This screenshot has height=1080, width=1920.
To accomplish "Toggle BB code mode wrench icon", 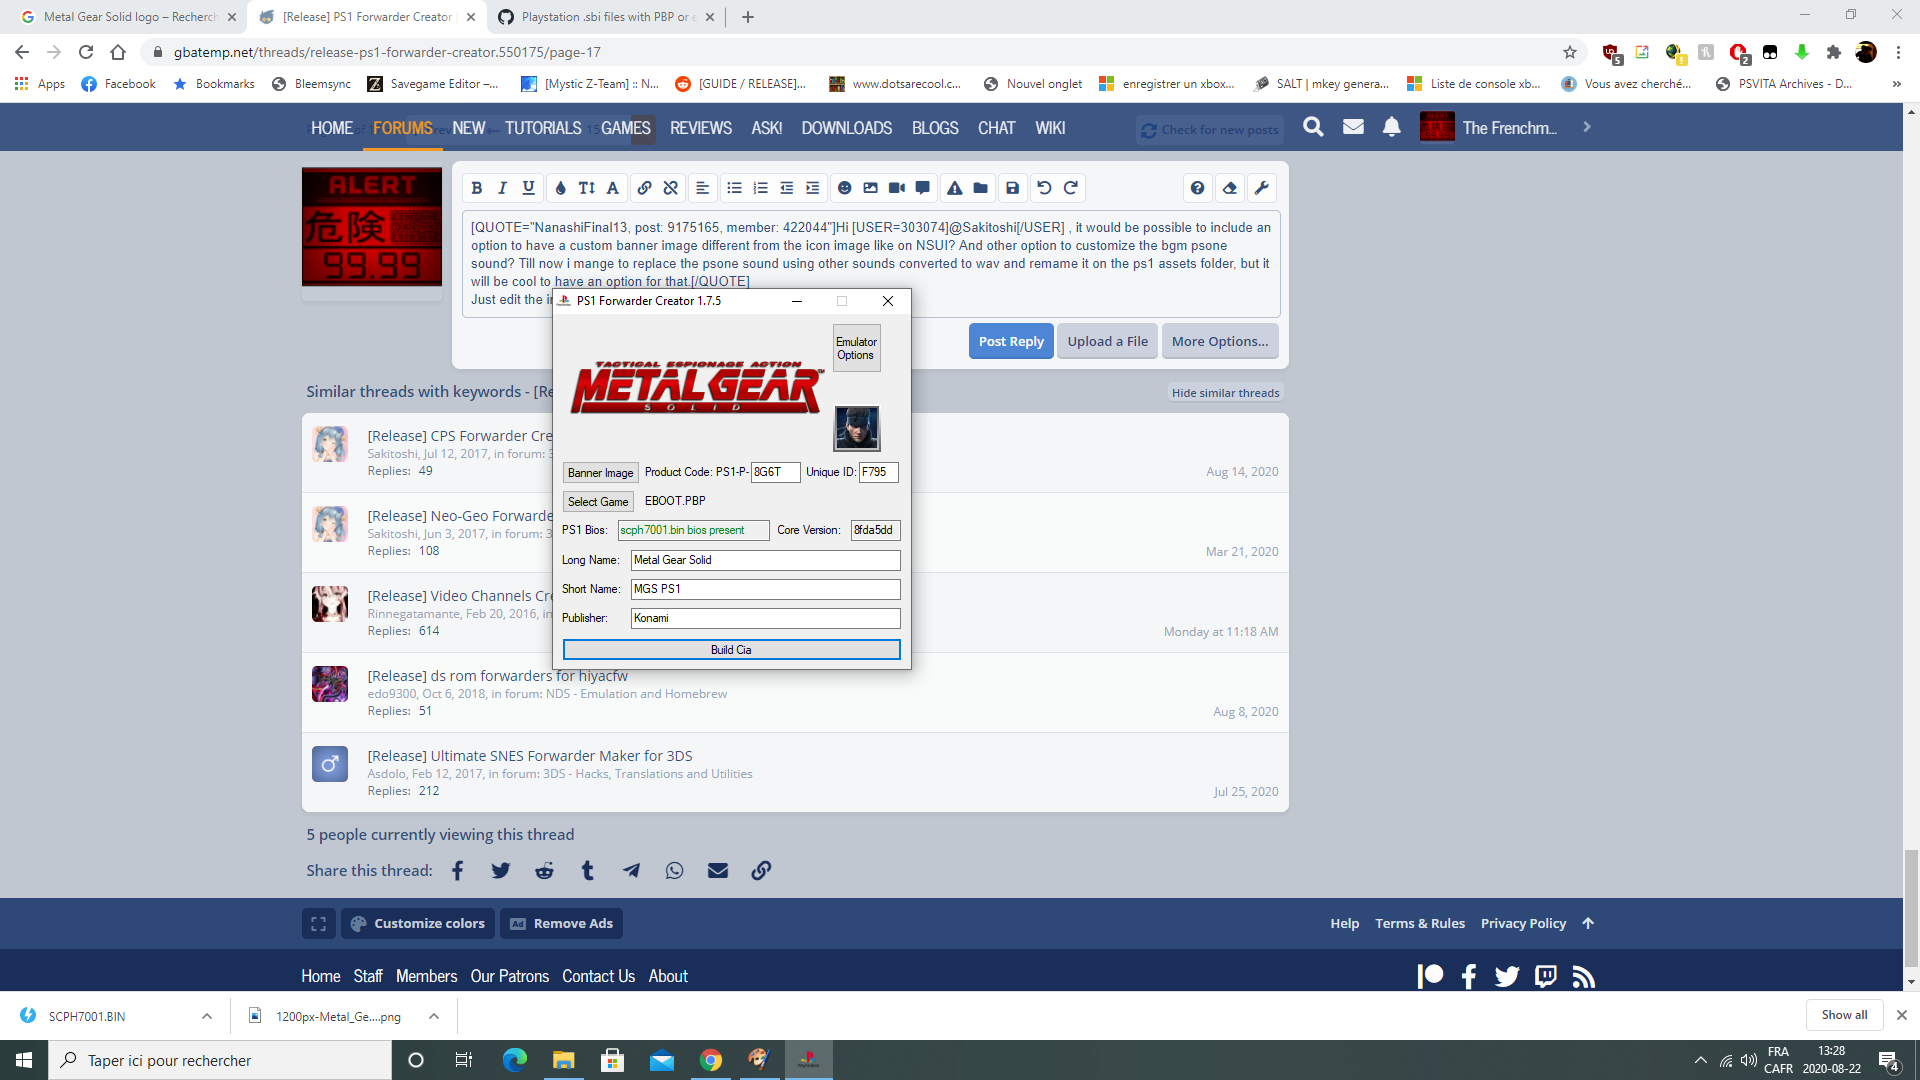I will click(x=1262, y=188).
